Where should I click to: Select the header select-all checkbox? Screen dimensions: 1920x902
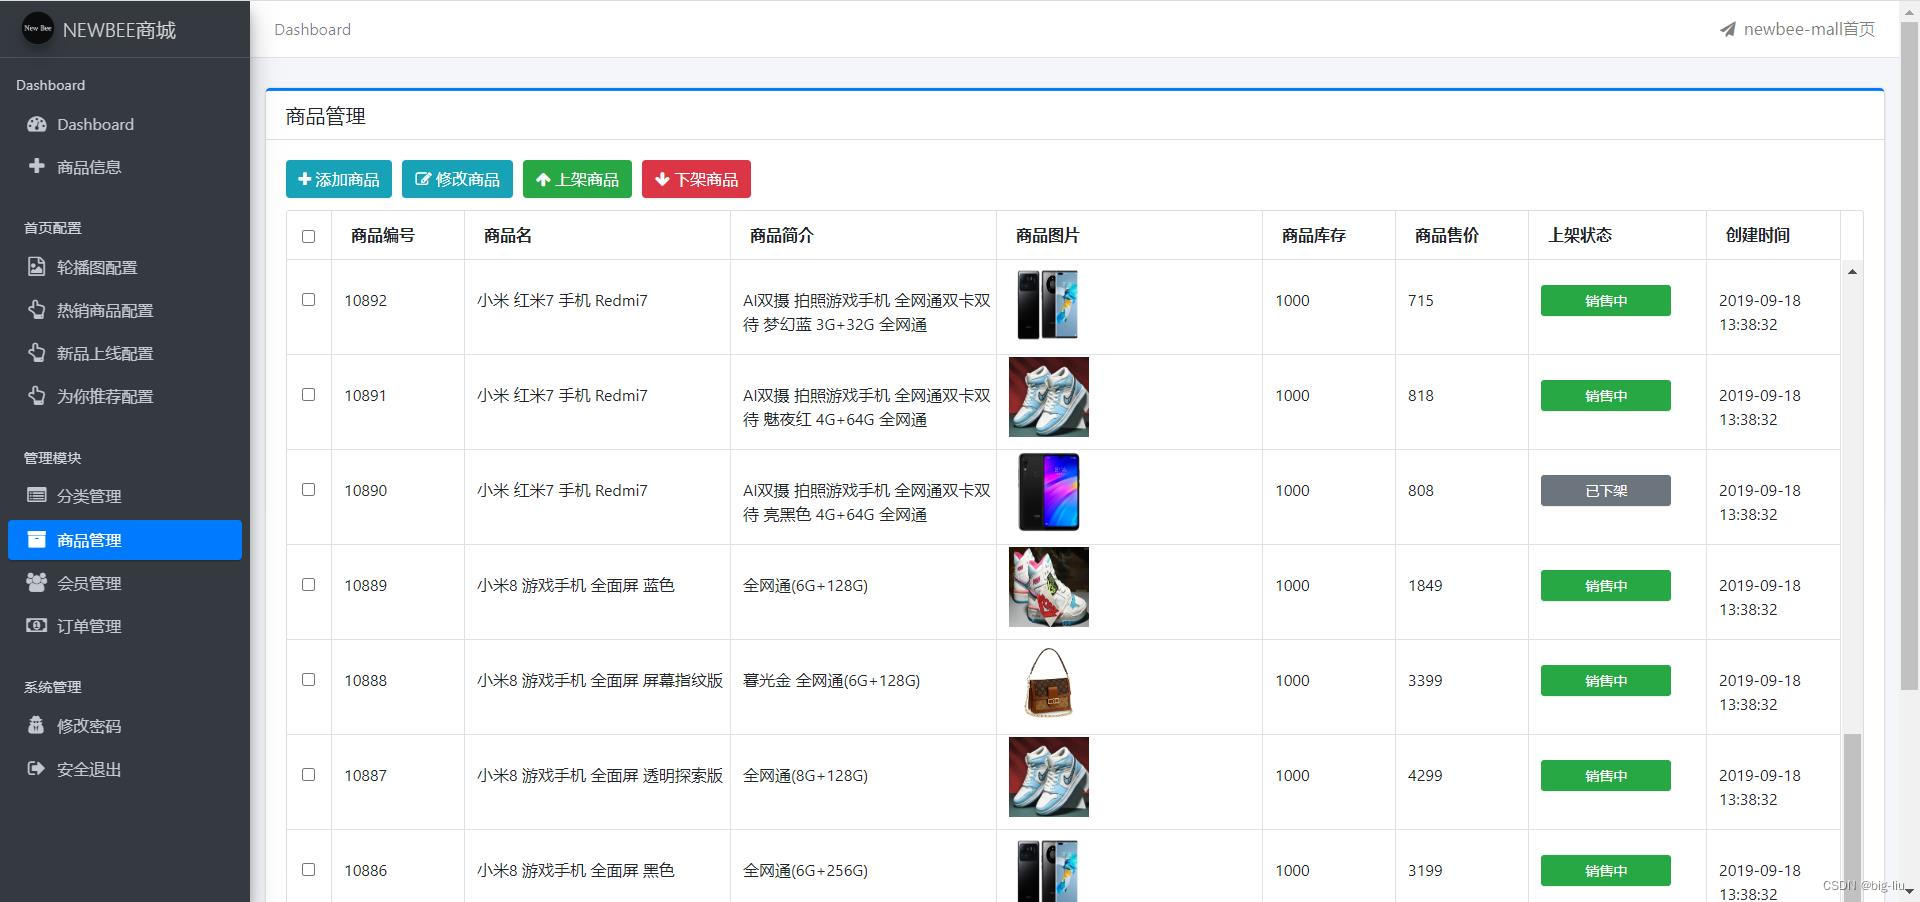tap(308, 236)
